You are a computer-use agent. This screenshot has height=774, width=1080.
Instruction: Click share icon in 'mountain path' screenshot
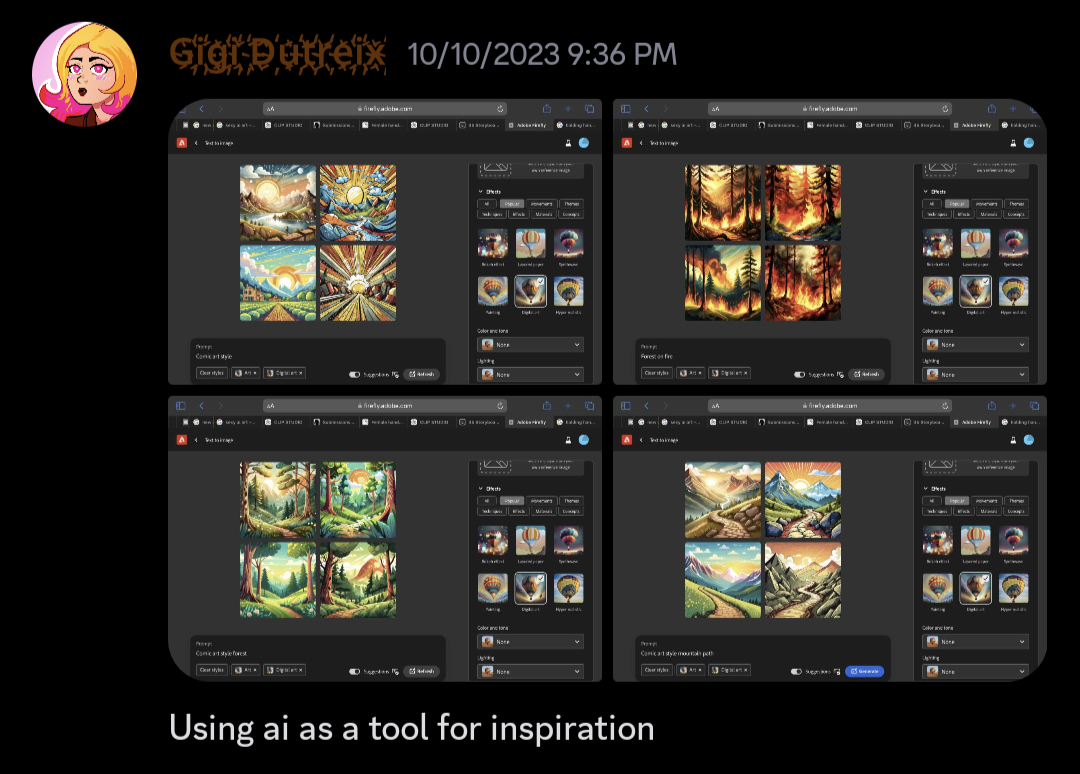pos(992,406)
